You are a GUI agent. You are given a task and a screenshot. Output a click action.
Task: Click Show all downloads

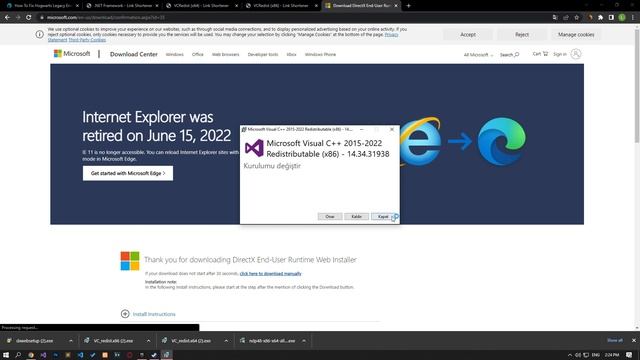click(615, 340)
